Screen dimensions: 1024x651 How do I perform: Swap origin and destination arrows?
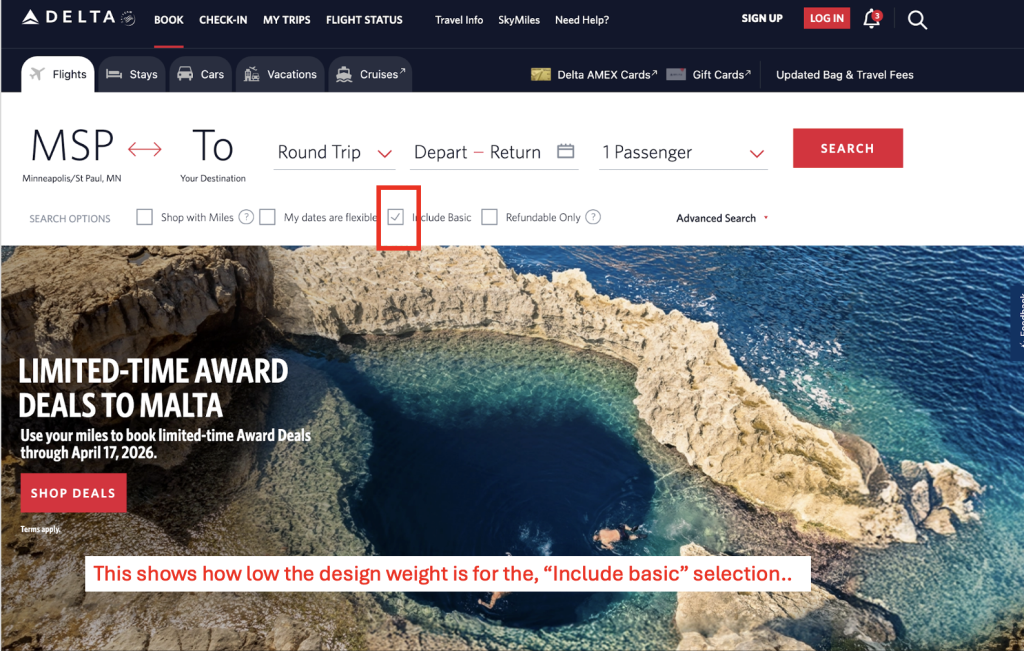145,149
